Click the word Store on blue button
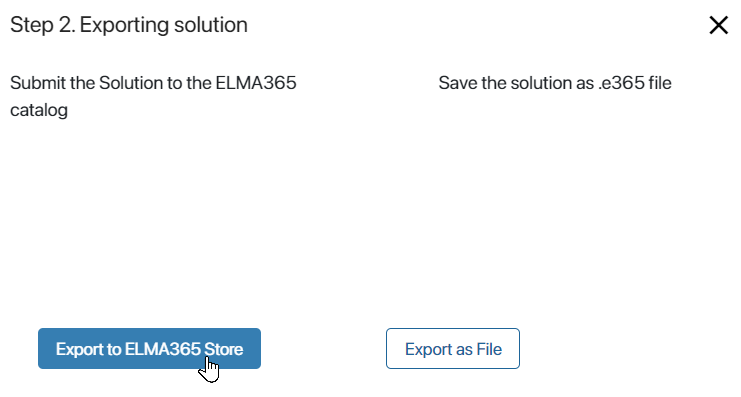741x397 pixels. [x=224, y=349]
